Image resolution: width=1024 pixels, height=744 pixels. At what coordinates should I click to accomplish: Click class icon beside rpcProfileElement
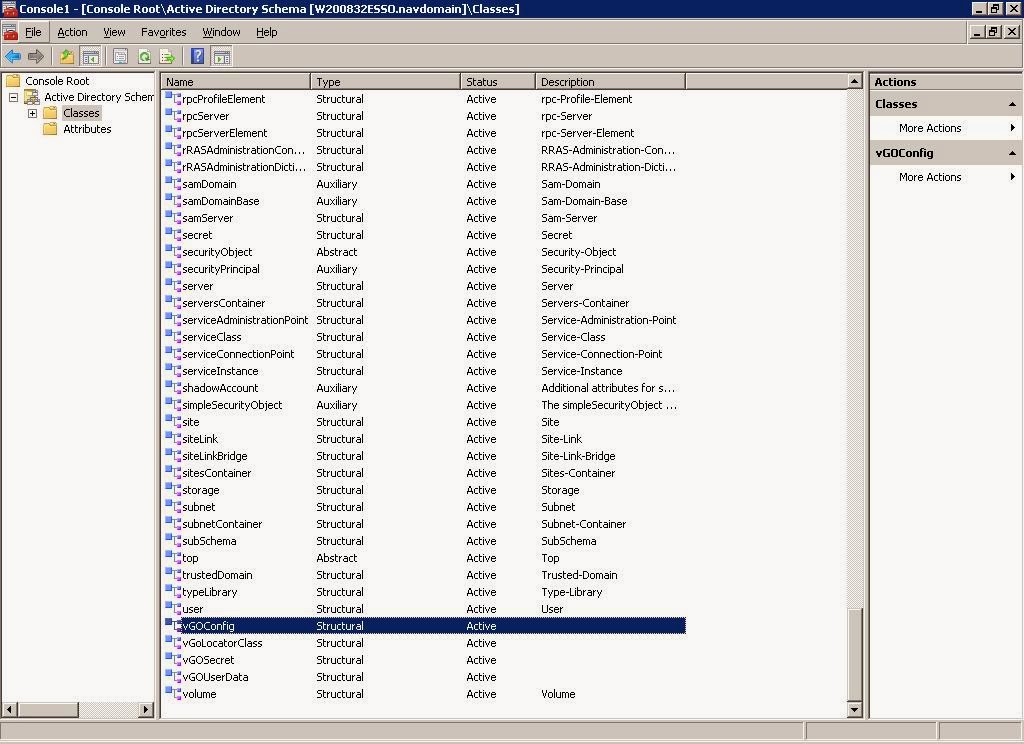[172, 98]
